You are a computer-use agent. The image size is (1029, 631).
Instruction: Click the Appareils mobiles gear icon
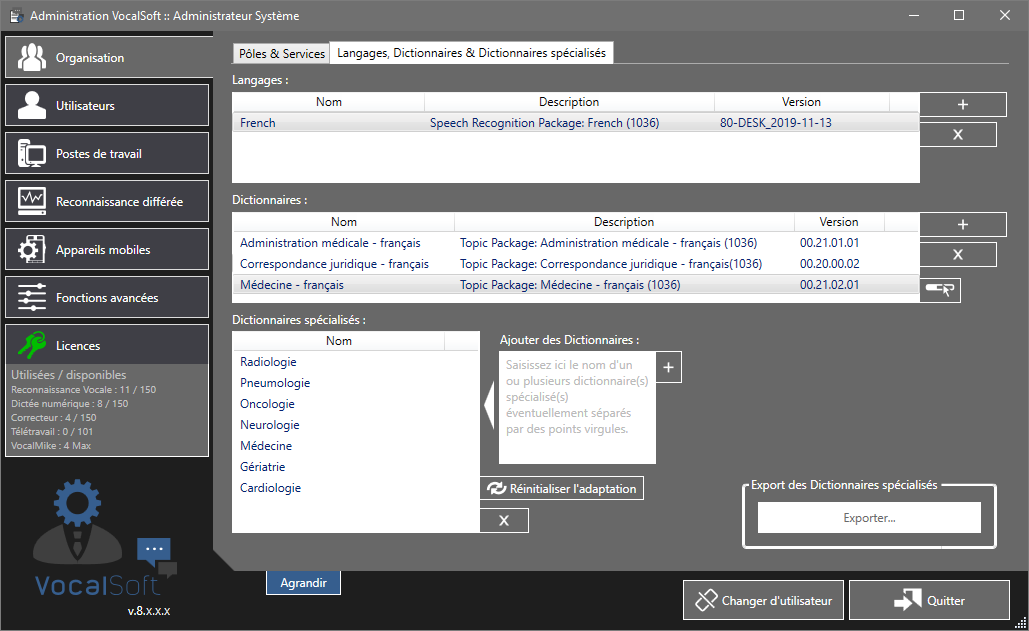pyautogui.click(x=32, y=249)
